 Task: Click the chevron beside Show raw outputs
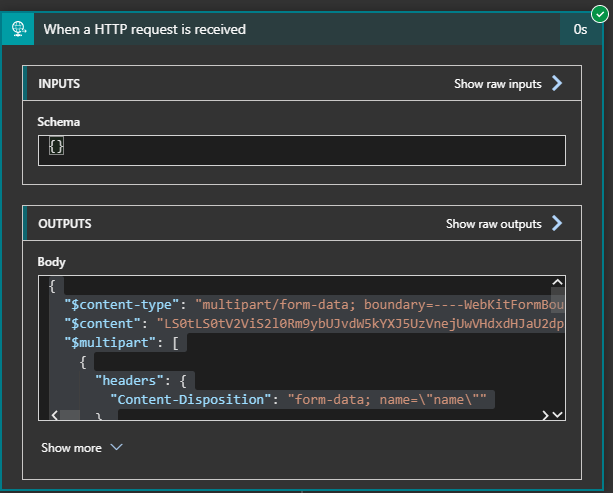pyautogui.click(x=558, y=224)
